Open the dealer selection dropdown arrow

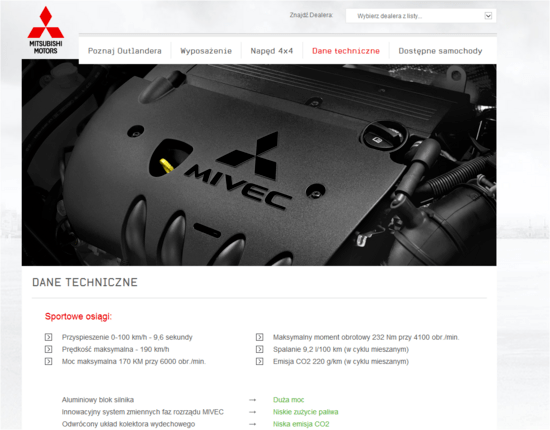pos(488,16)
